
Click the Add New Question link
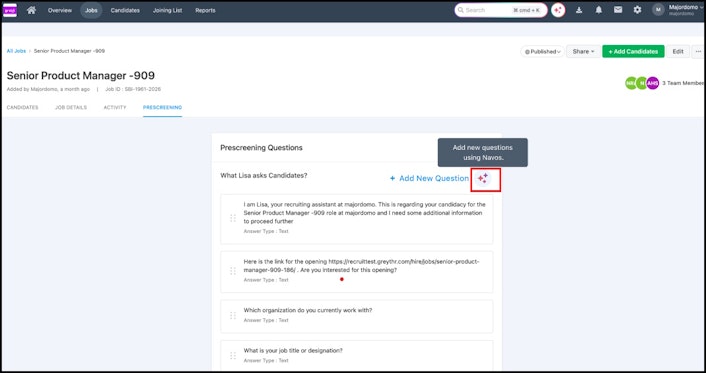pyautogui.click(x=429, y=178)
